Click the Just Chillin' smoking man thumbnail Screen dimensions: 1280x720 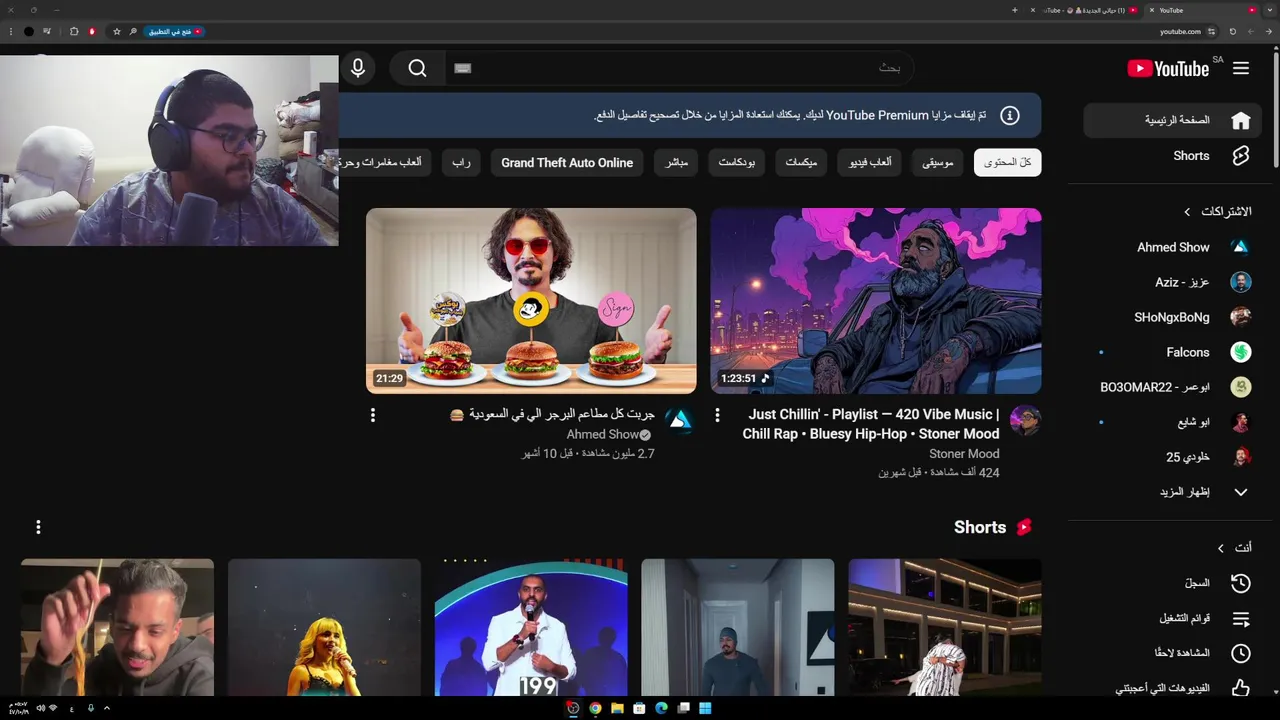(x=876, y=301)
